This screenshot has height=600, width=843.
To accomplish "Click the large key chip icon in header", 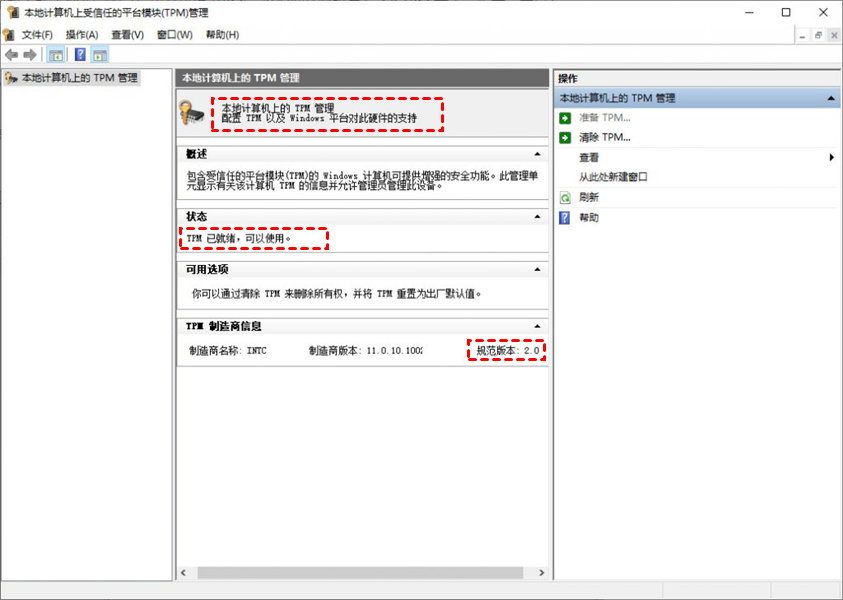I will [191, 113].
